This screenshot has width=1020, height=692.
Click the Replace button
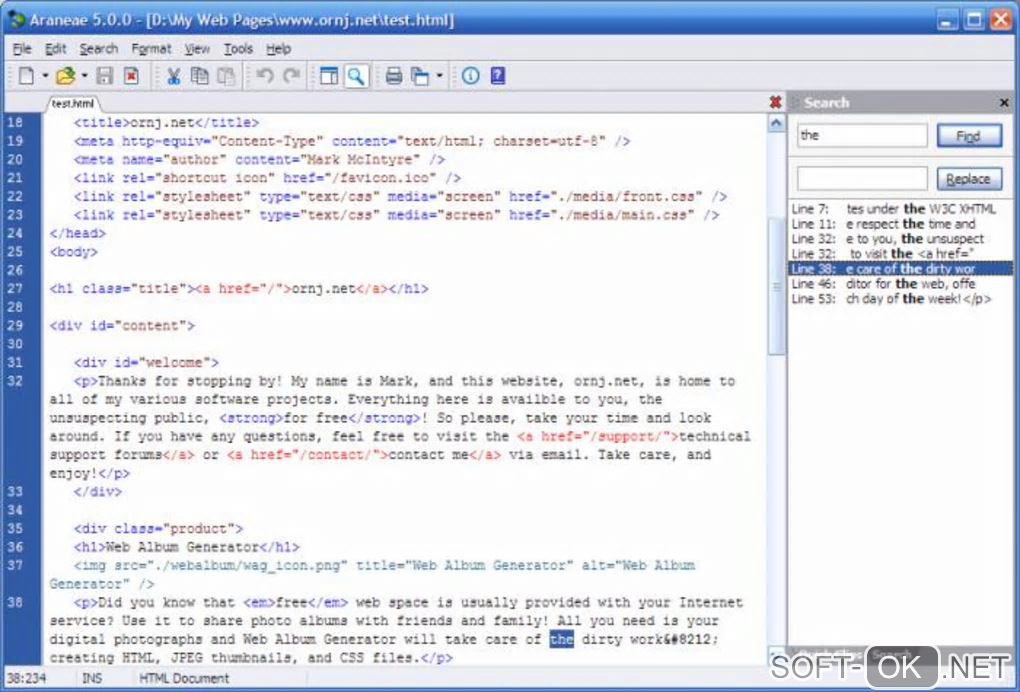tap(969, 179)
